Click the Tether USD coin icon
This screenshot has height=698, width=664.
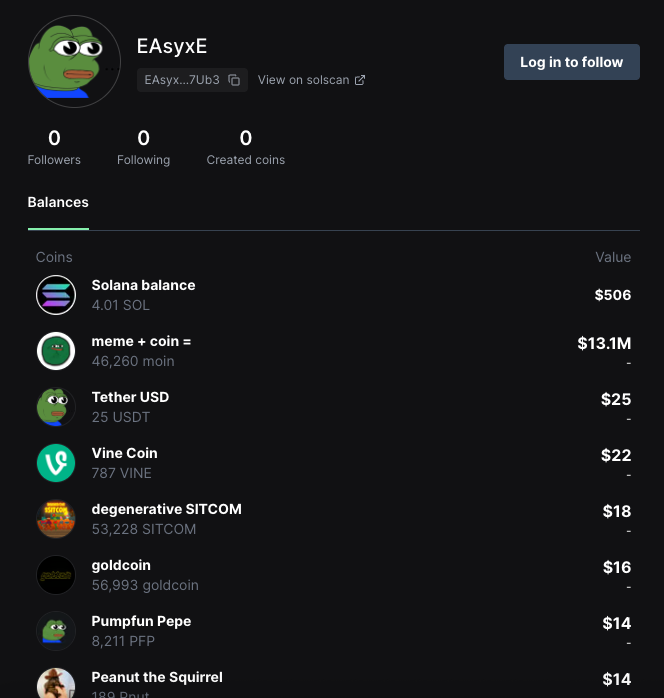pos(56,407)
